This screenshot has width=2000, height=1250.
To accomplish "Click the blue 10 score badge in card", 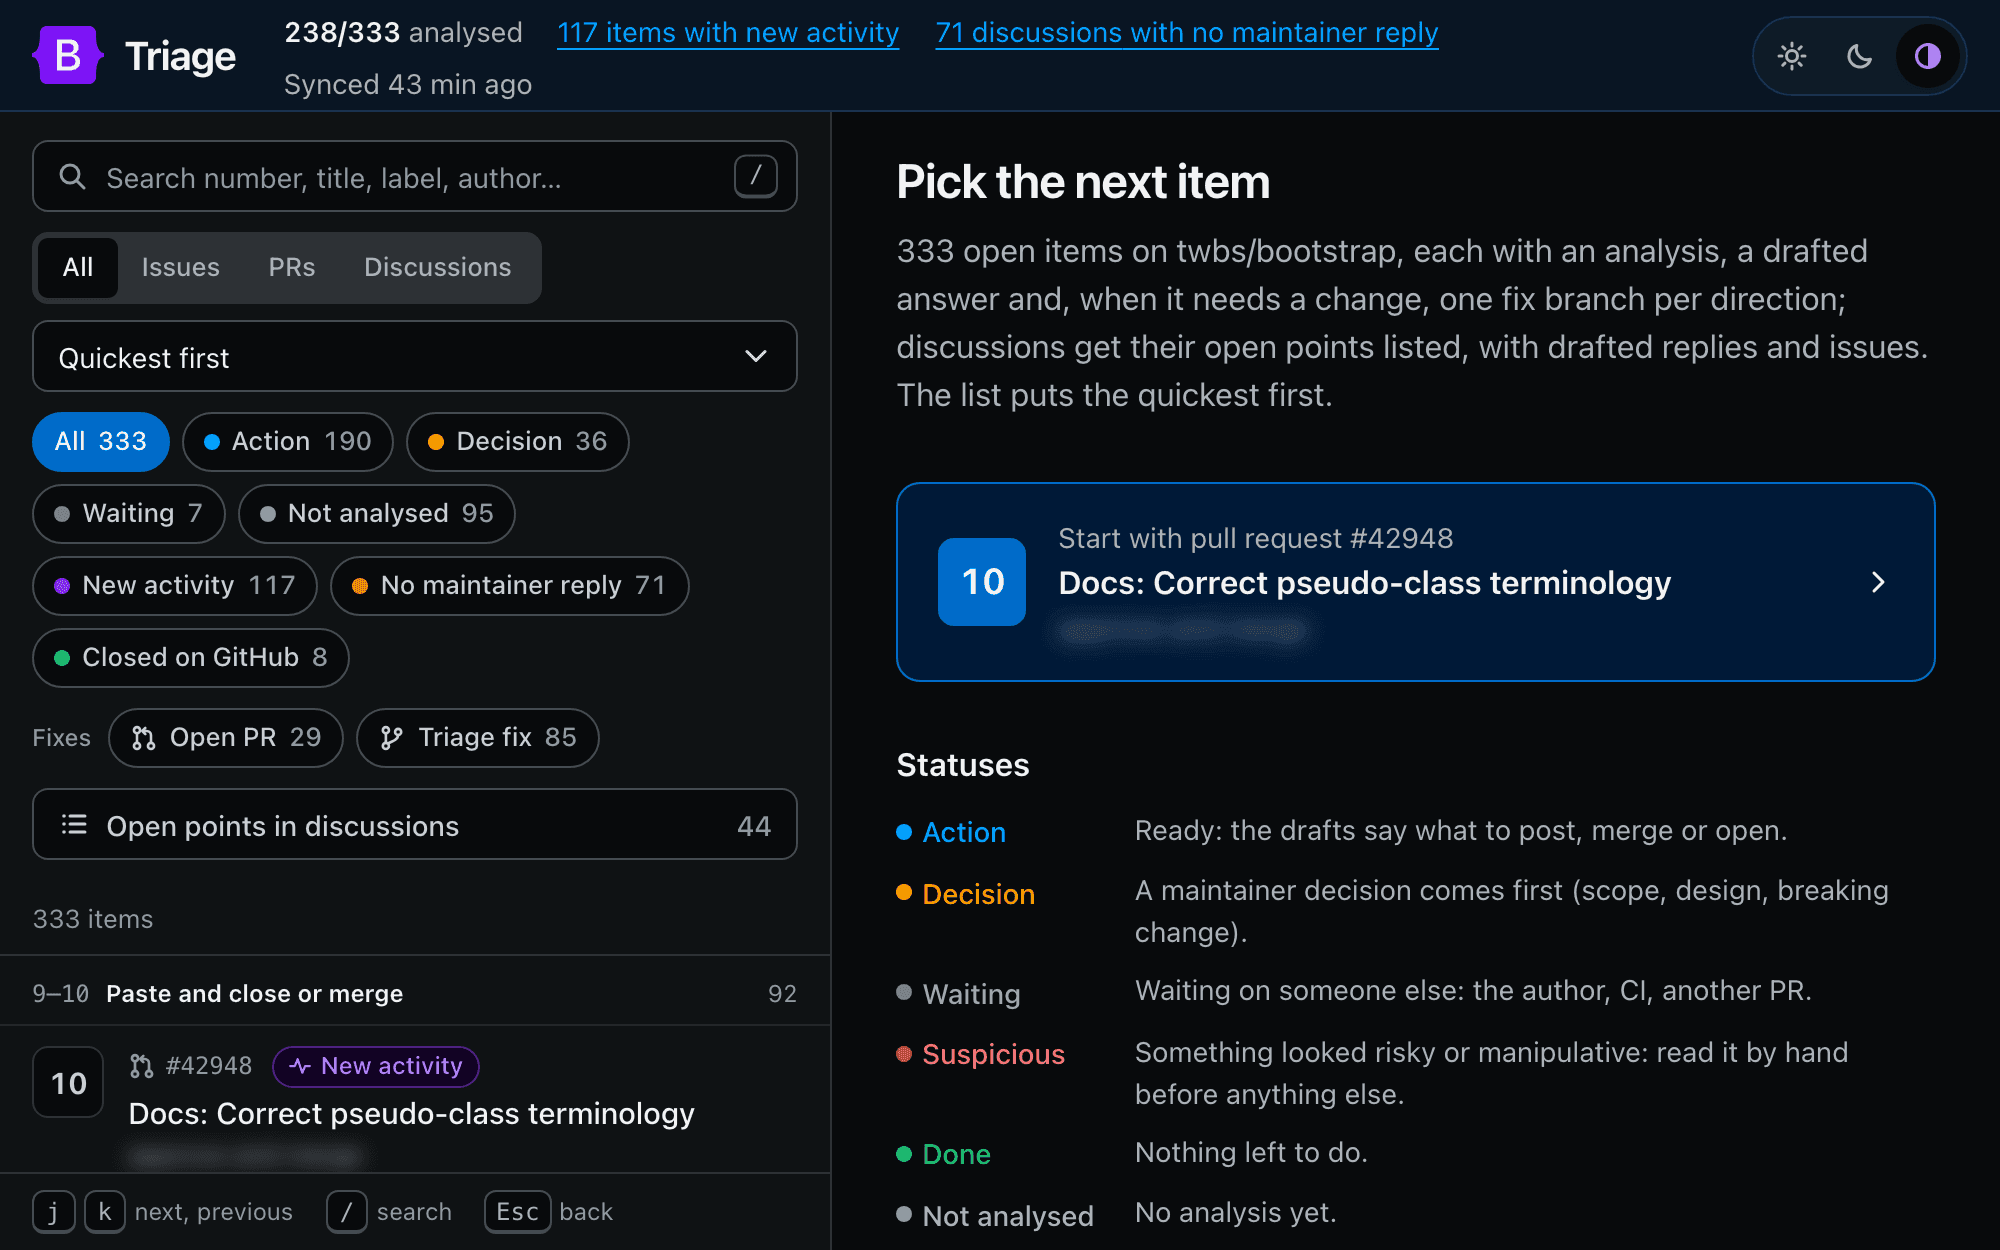I will 982,582.
